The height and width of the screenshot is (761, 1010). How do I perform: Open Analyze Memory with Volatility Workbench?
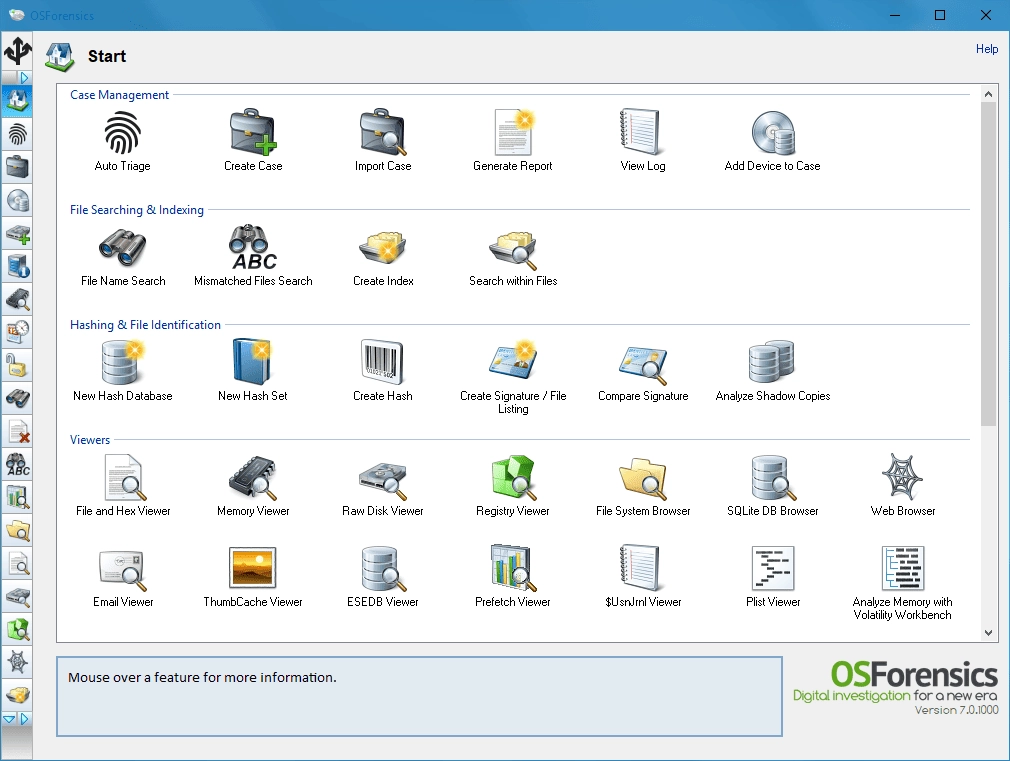pyautogui.click(x=902, y=584)
